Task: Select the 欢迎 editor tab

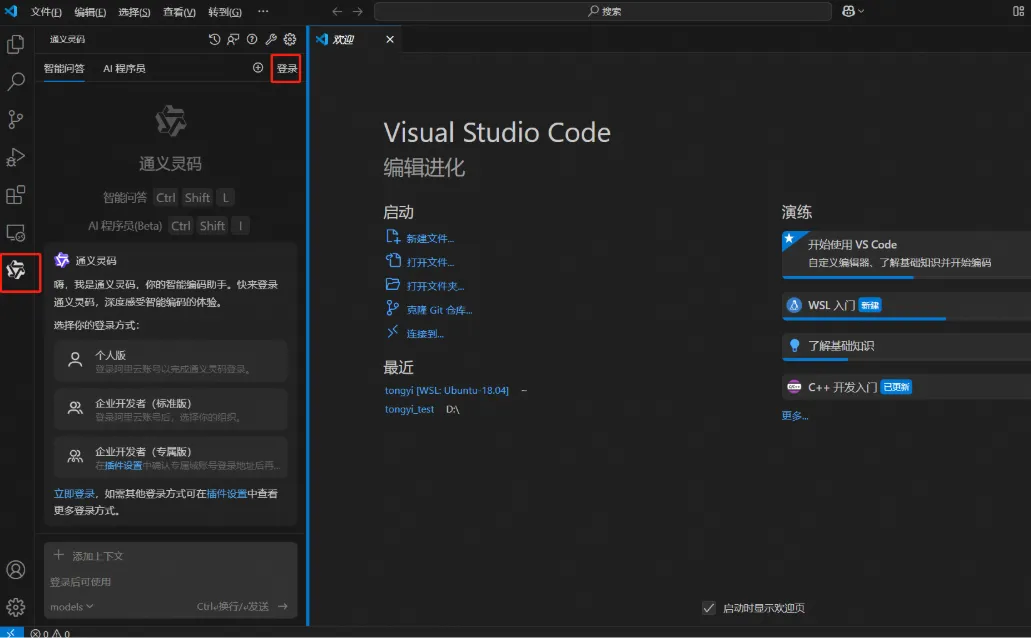Action: point(355,39)
